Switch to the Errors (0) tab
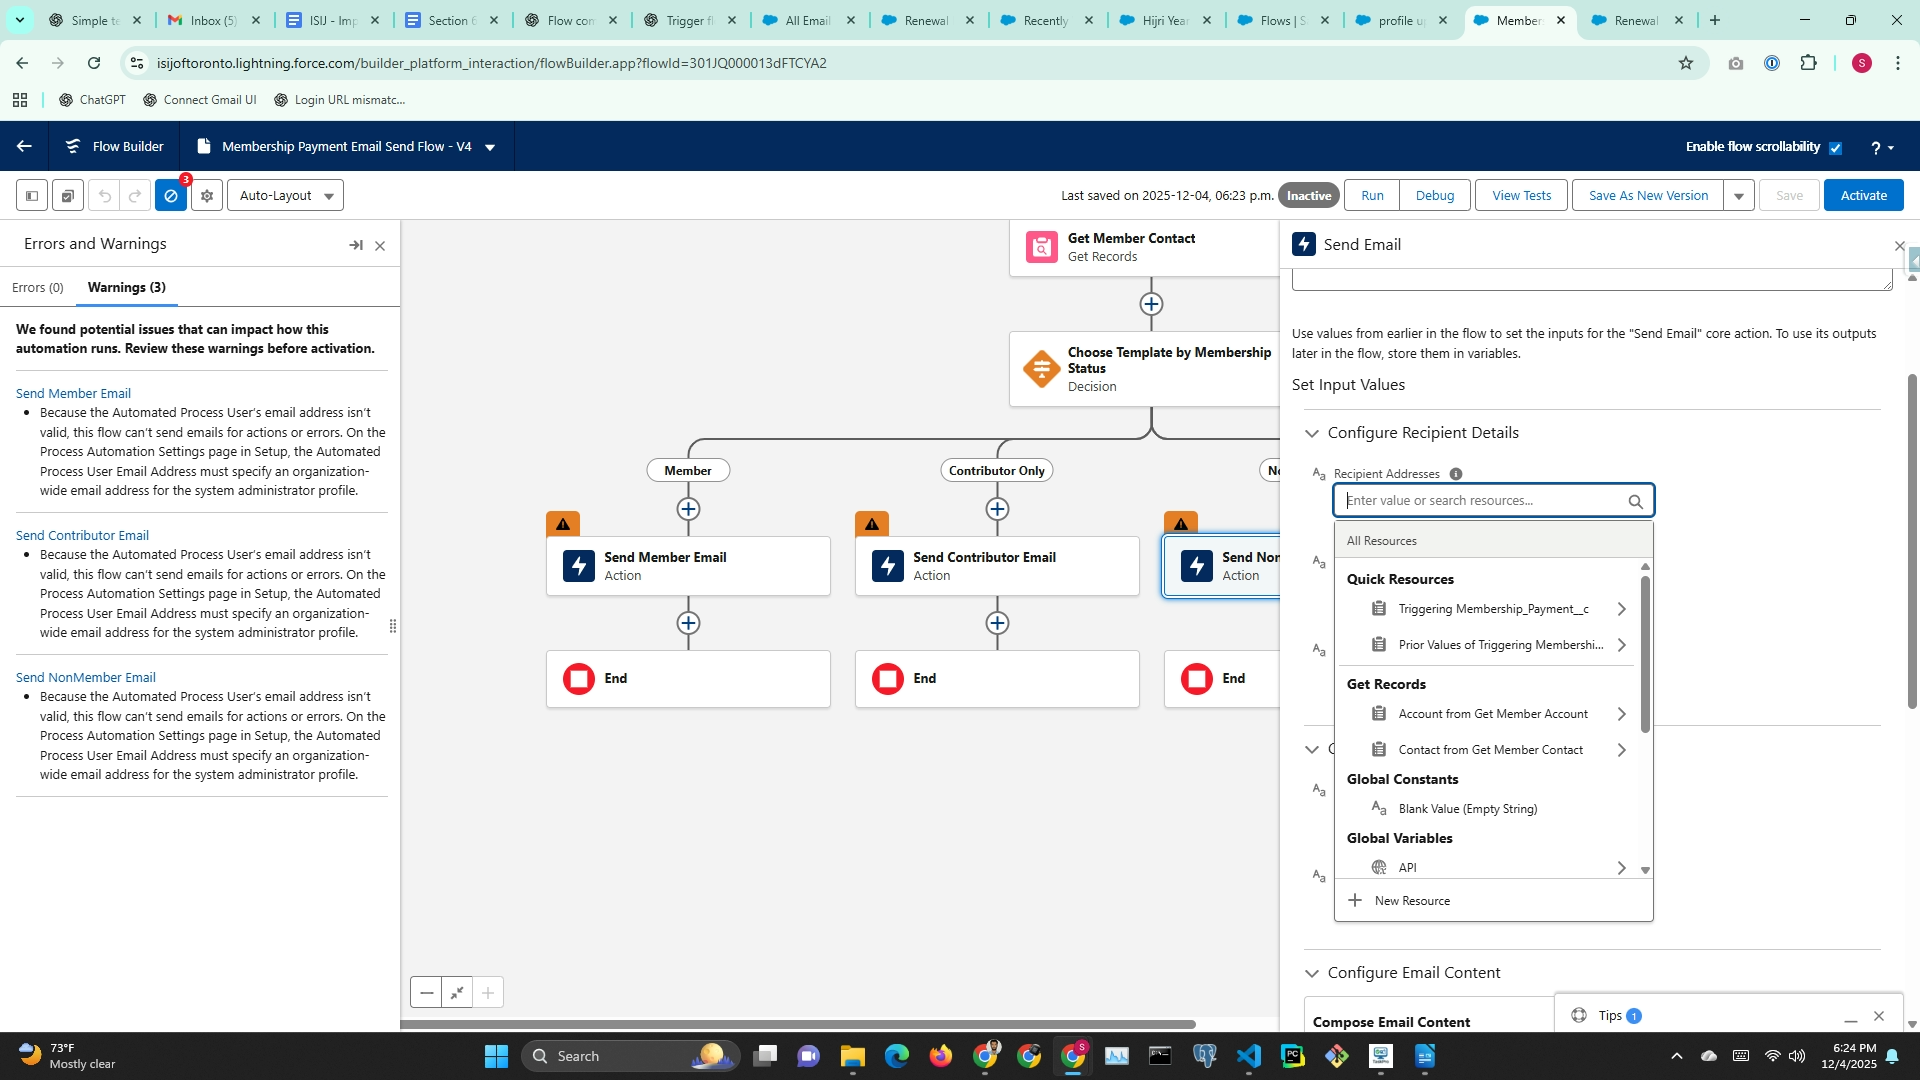The height and width of the screenshot is (1080, 1920). [38, 288]
